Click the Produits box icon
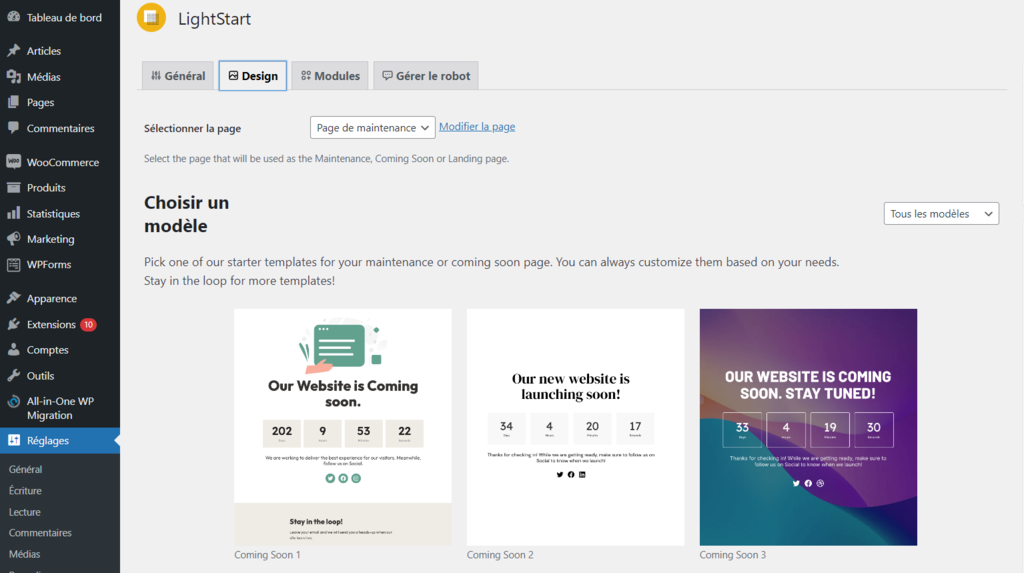The height and width of the screenshot is (573, 1024). [x=14, y=188]
